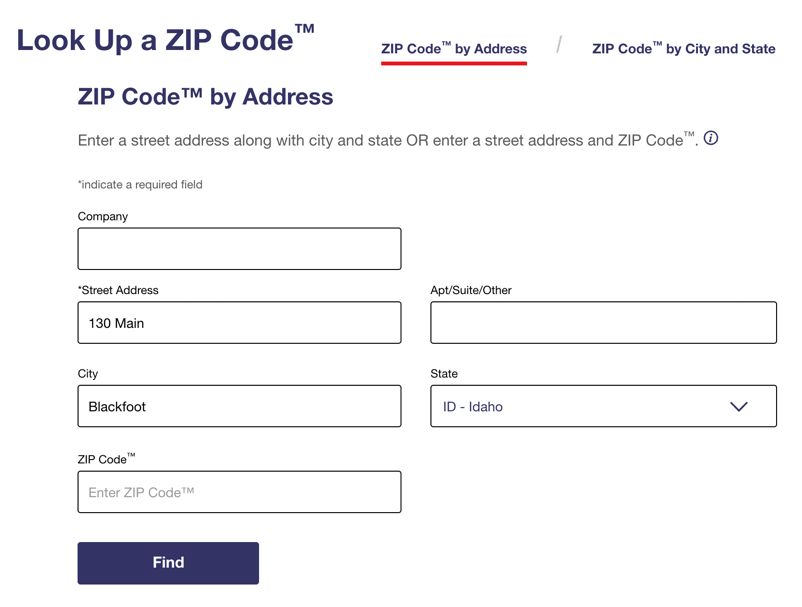Switch to ZIP Code by Address tab
Screen dimensions: 802x607
coord(454,49)
